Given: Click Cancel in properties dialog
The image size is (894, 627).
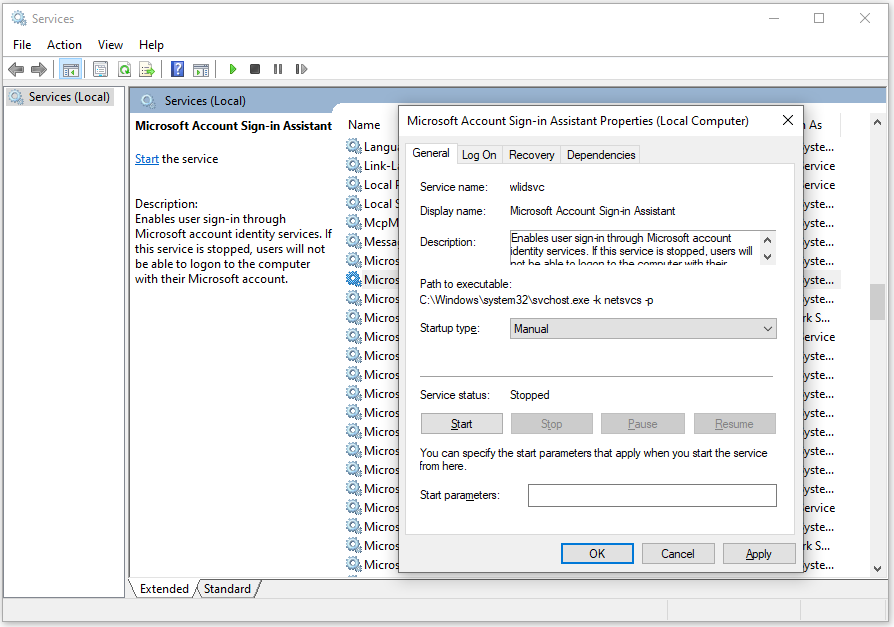Looking at the screenshot, I should coord(678,553).
